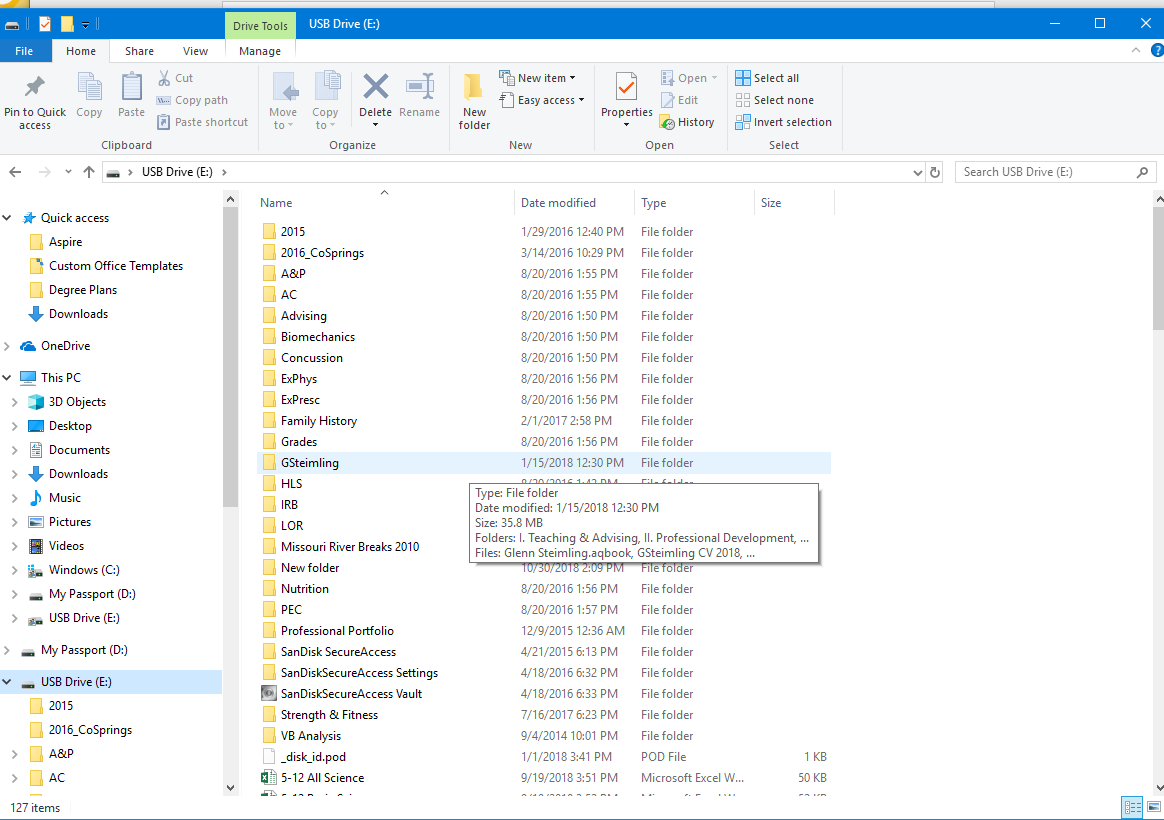Switch to the View ribbon tab
The width and height of the screenshot is (1164, 820).
[x=195, y=51]
